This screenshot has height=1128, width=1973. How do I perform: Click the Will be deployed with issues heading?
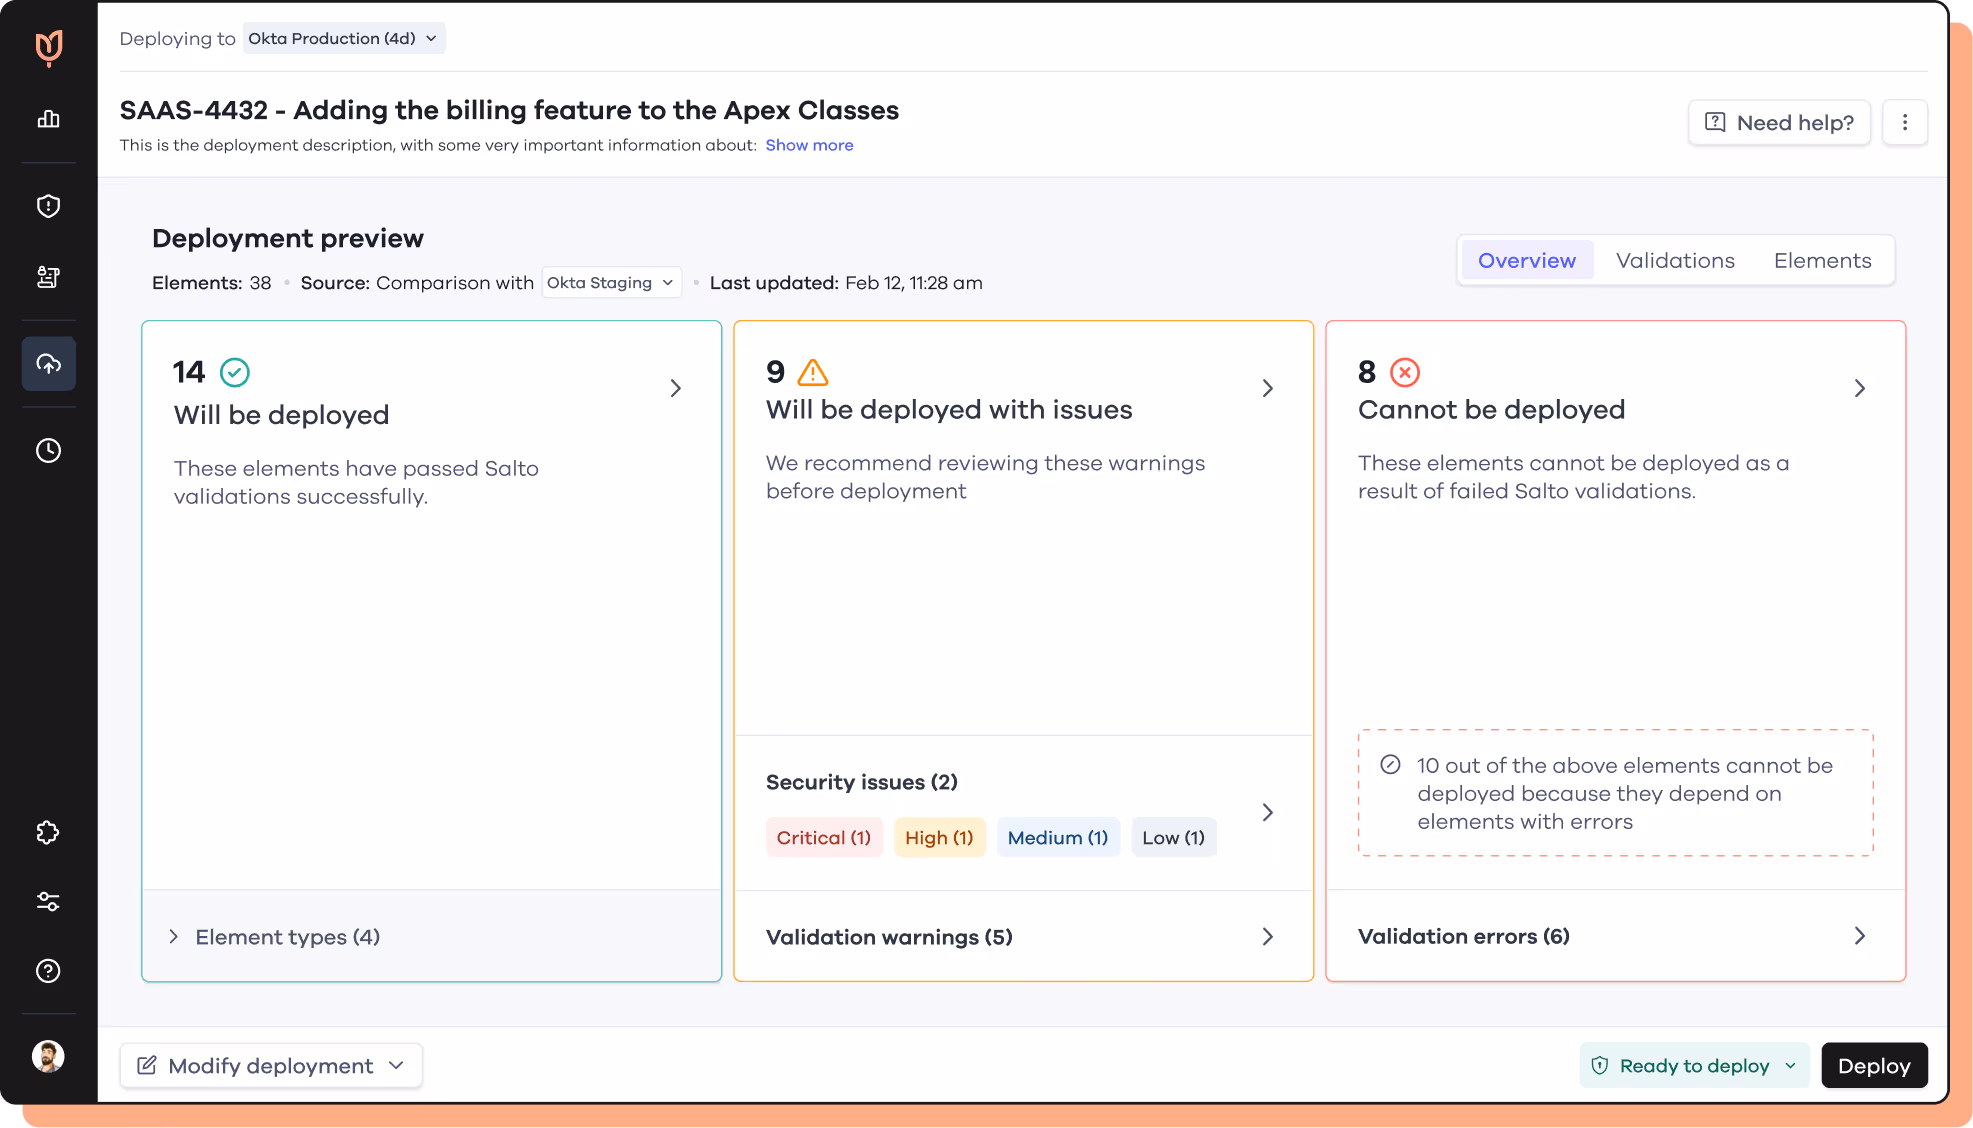coord(949,410)
